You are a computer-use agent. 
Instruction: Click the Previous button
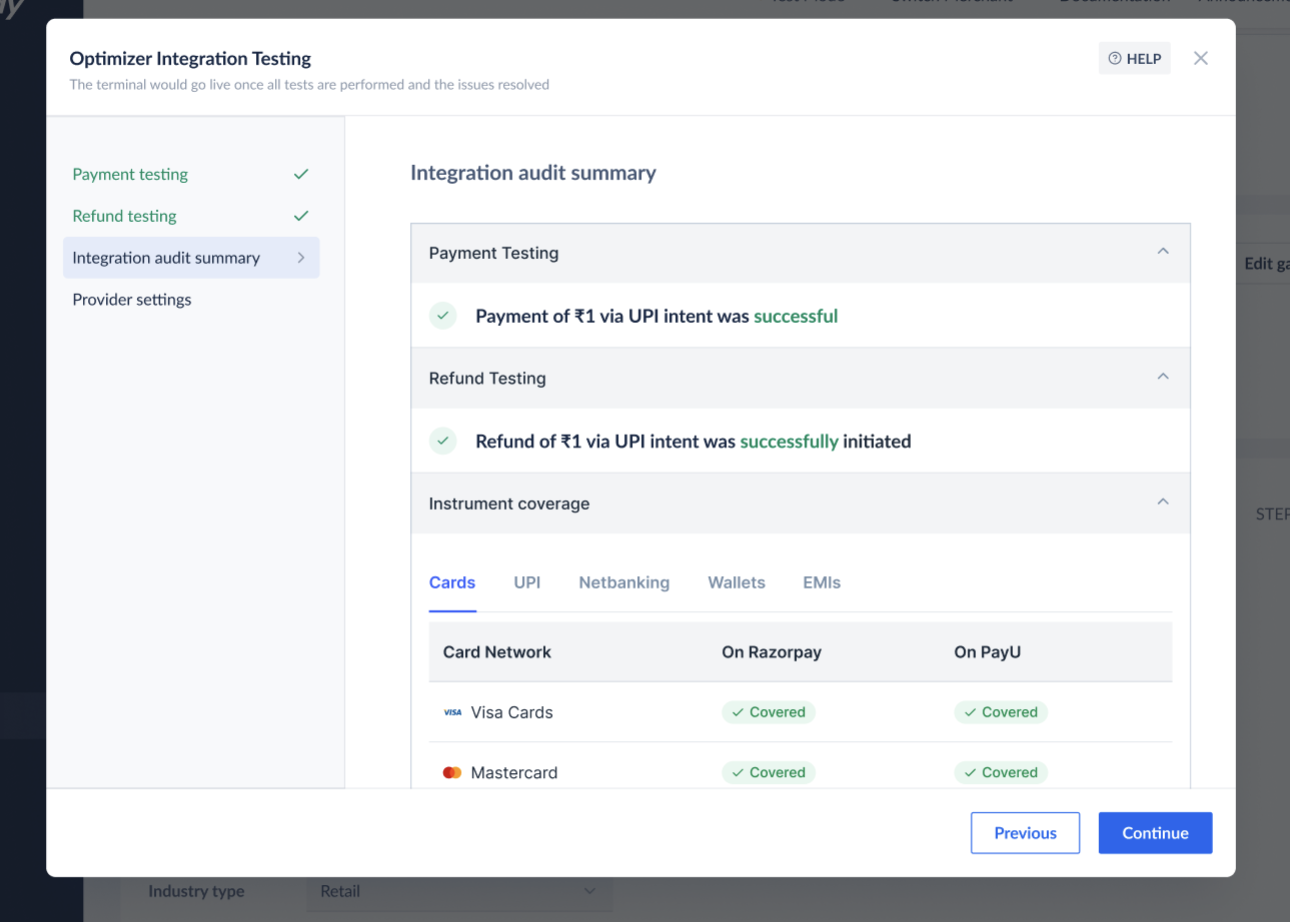pyautogui.click(x=1025, y=833)
